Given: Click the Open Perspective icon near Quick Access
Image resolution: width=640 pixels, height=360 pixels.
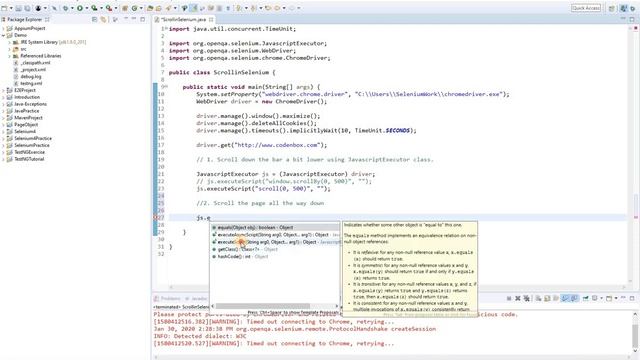Looking at the screenshot, I should click(611, 8).
